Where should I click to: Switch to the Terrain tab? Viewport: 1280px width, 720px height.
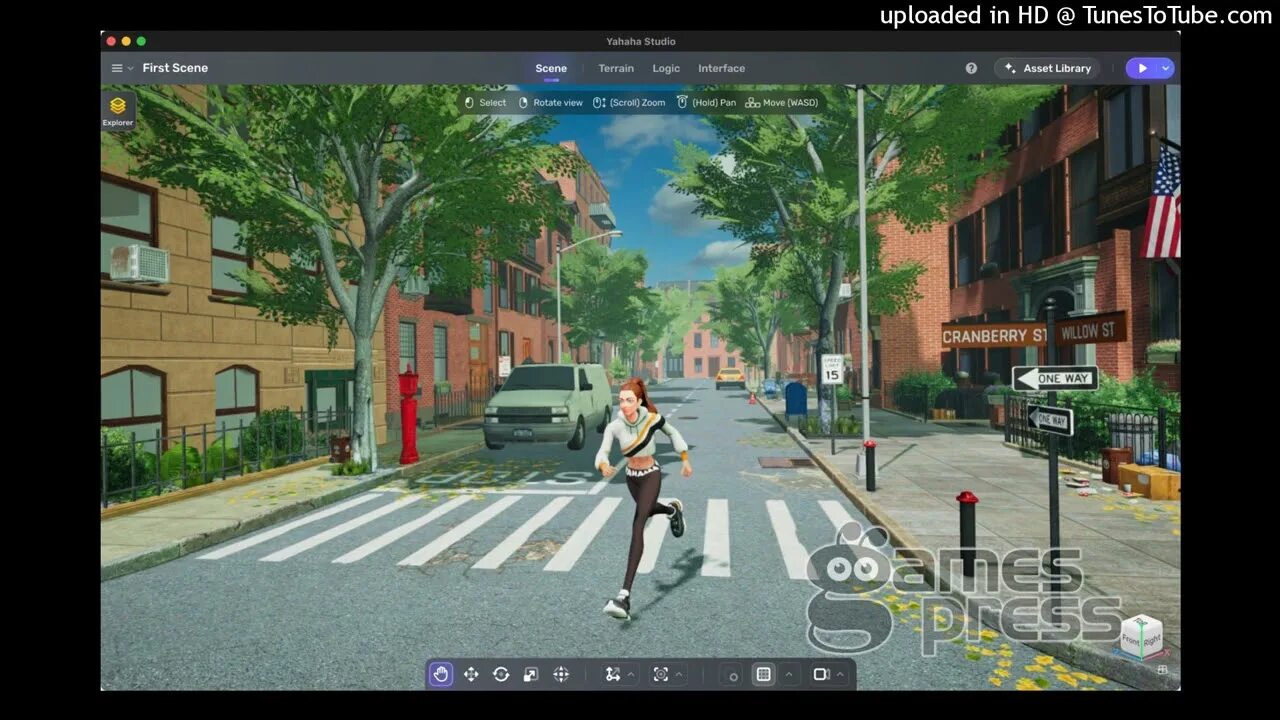click(x=616, y=68)
